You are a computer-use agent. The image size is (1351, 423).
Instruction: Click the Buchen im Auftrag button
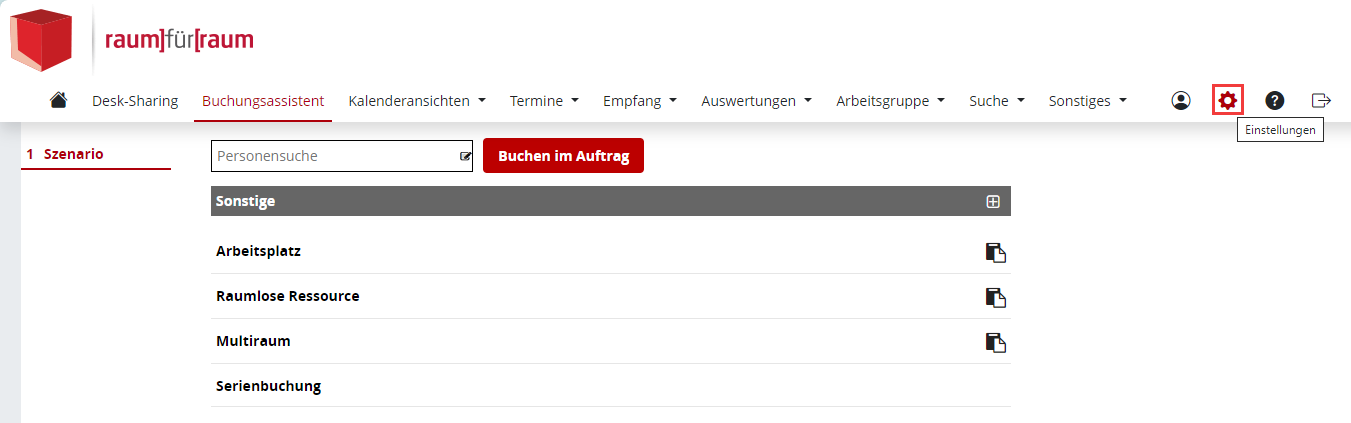[x=563, y=156]
